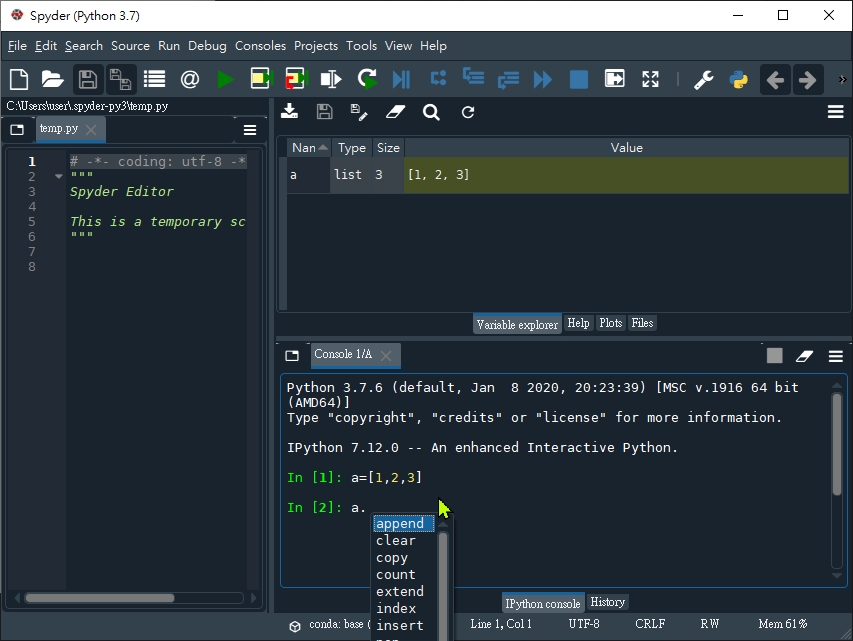Import data in Variable explorer

[x=289, y=112]
